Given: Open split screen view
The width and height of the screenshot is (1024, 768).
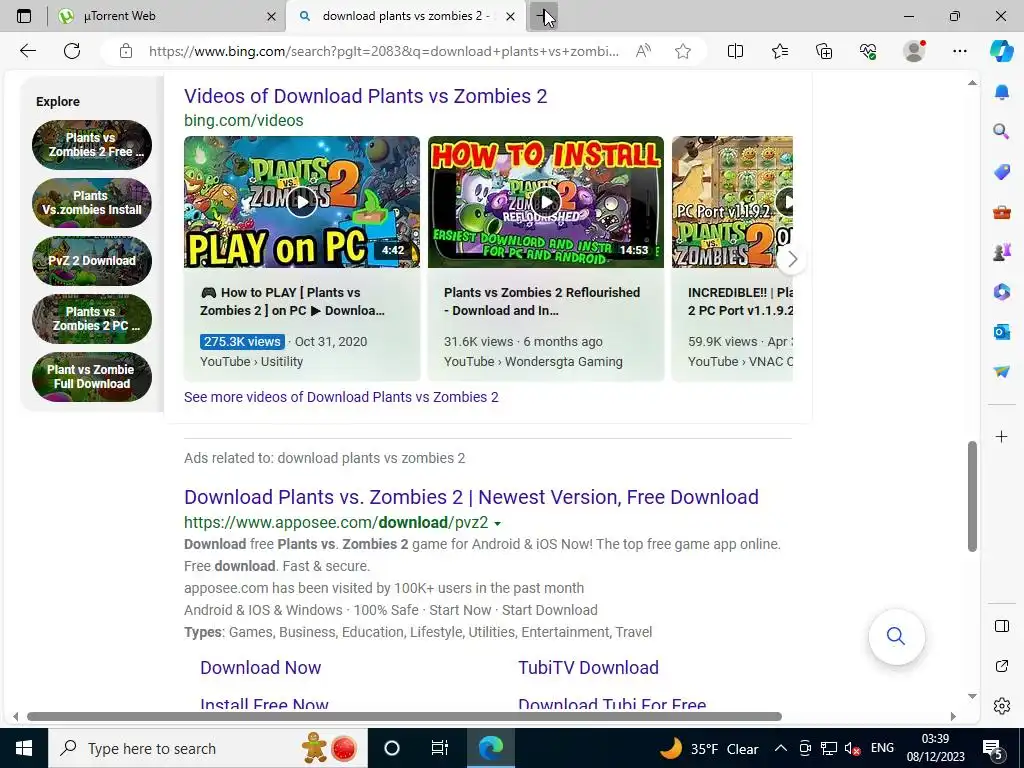Looking at the screenshot, I should point(735,51).
